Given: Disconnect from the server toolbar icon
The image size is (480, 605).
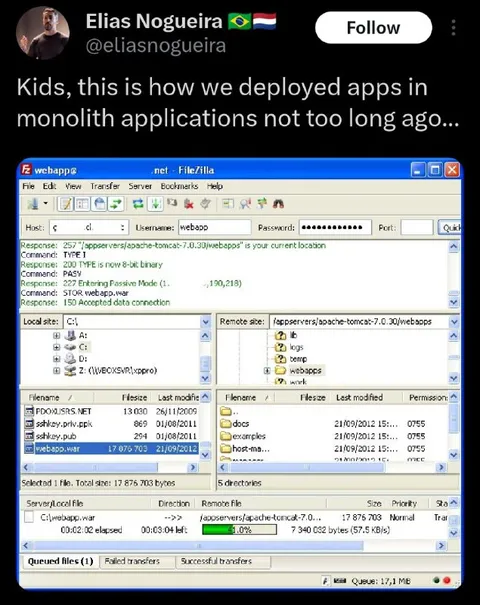Looking at the screenshot, I should coord(189,204).
